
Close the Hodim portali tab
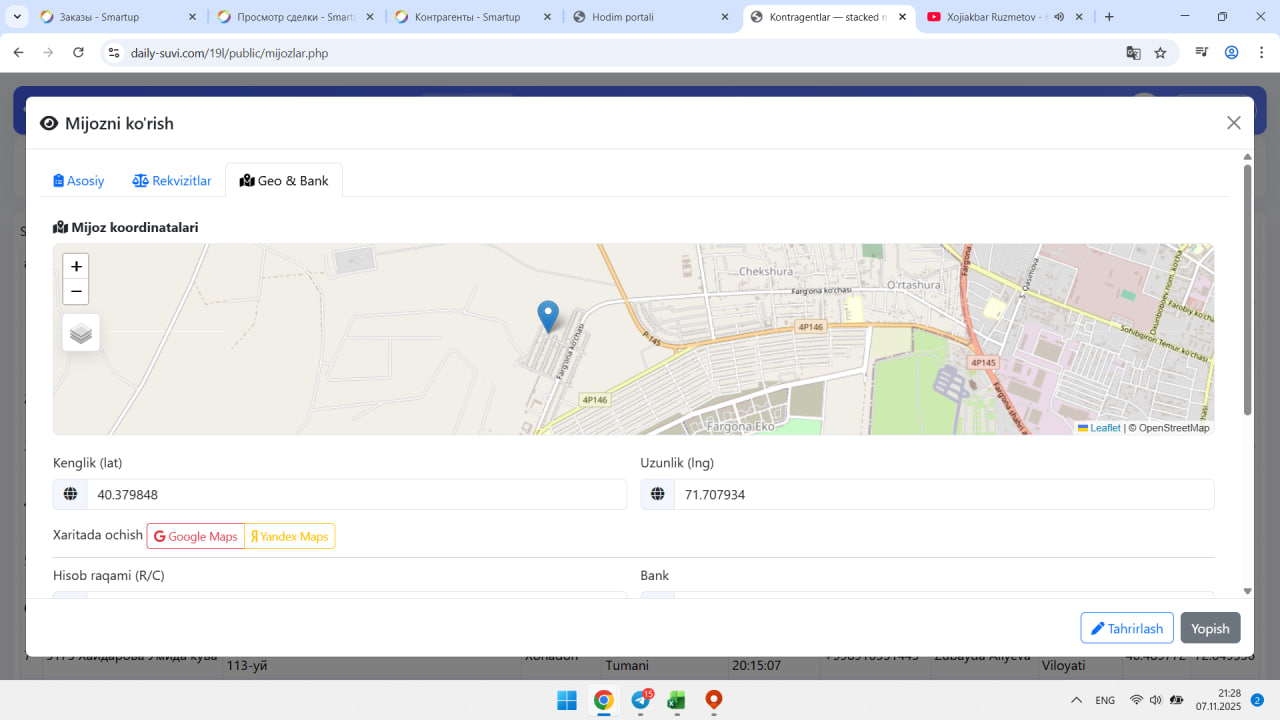(x=725, y=17)
